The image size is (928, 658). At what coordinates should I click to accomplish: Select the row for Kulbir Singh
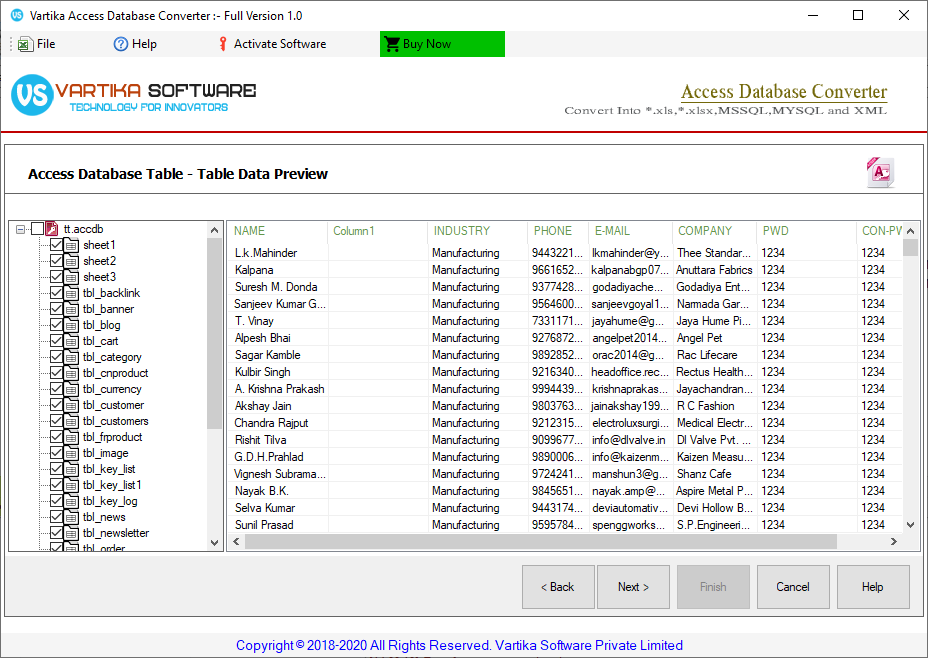tap(565, 372)
